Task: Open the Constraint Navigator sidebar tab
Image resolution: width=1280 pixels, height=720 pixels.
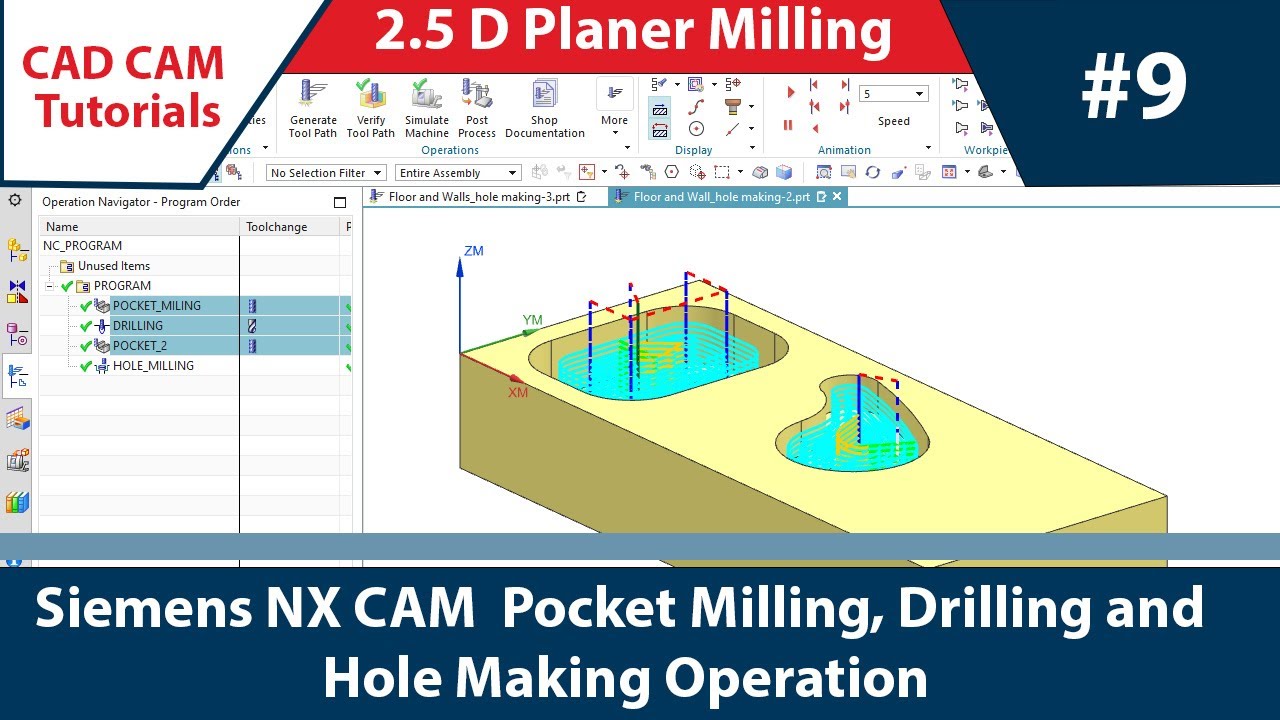Action: click(17, 291)
